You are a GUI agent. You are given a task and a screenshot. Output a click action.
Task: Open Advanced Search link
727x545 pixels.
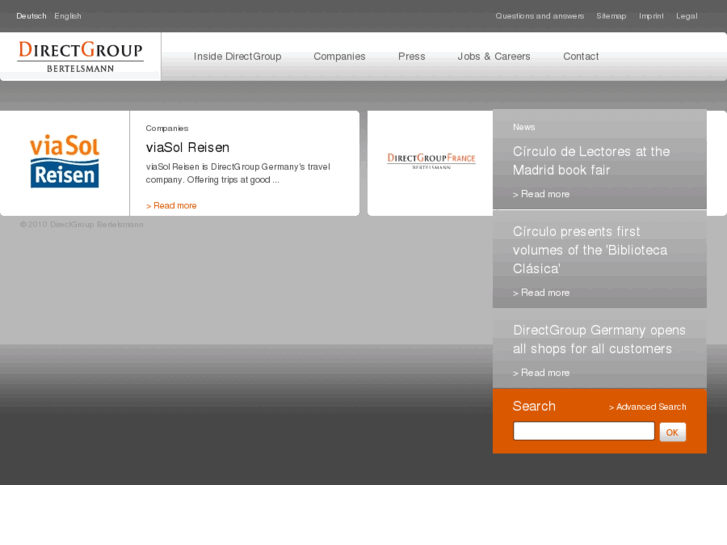(x=648, y=407)
